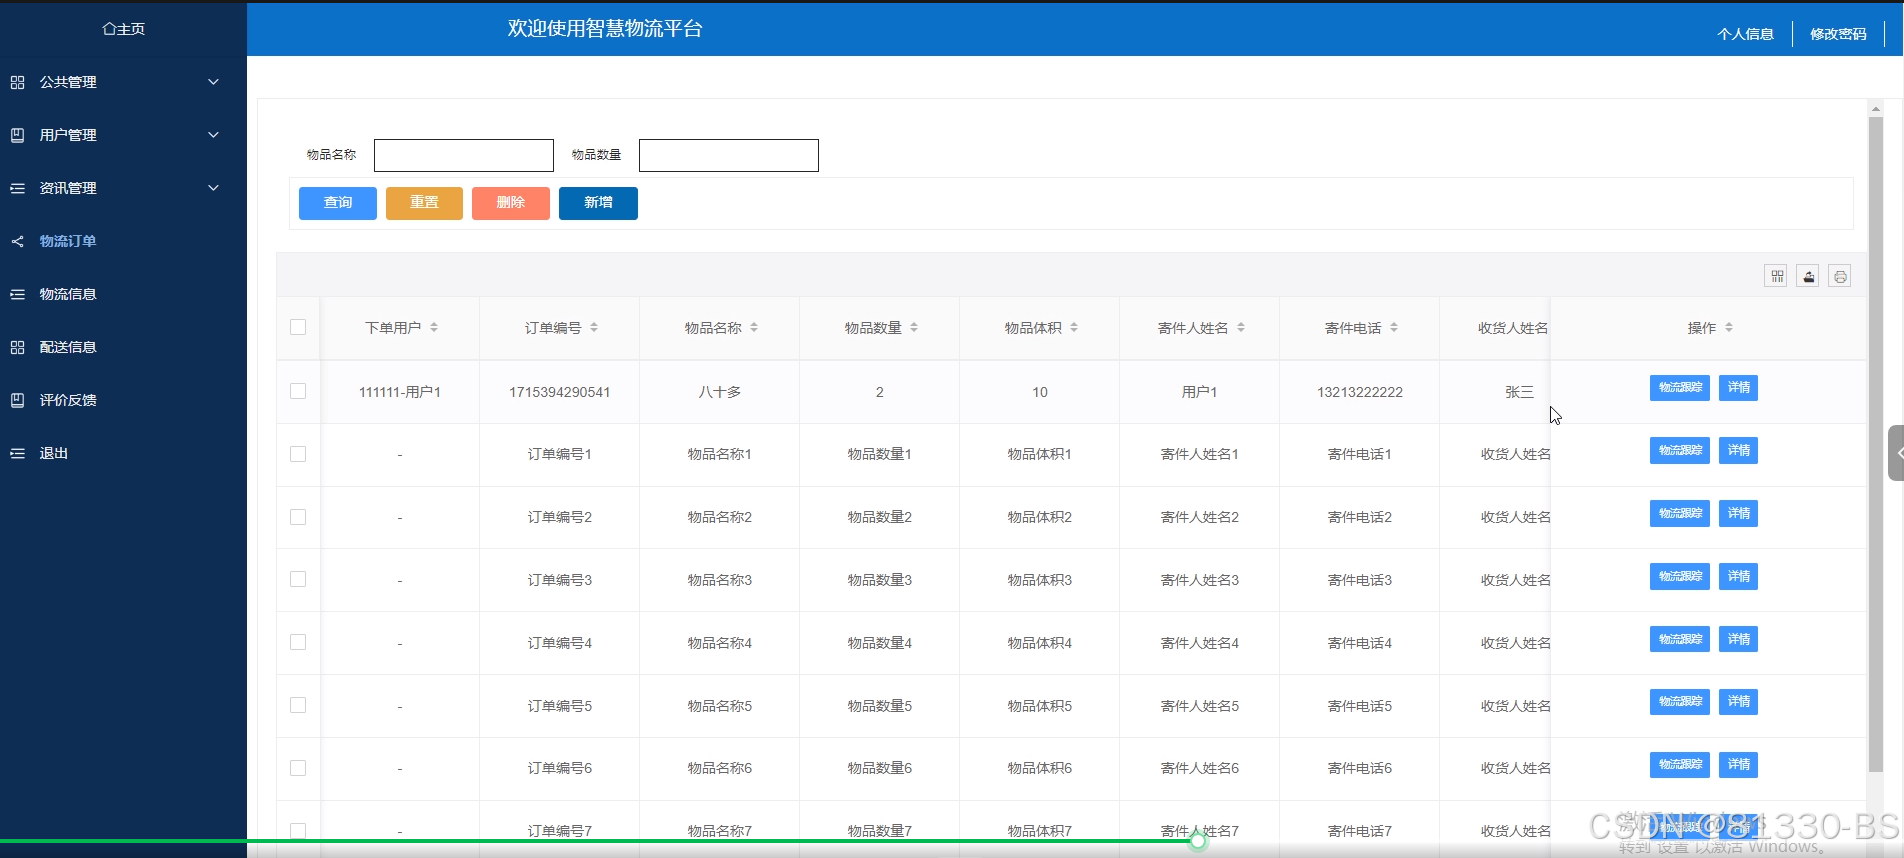Expand the 资讯管理 menu chevron
This screenshot has width=1904, height=858.
pyautogui.click(x=213, y=188)
